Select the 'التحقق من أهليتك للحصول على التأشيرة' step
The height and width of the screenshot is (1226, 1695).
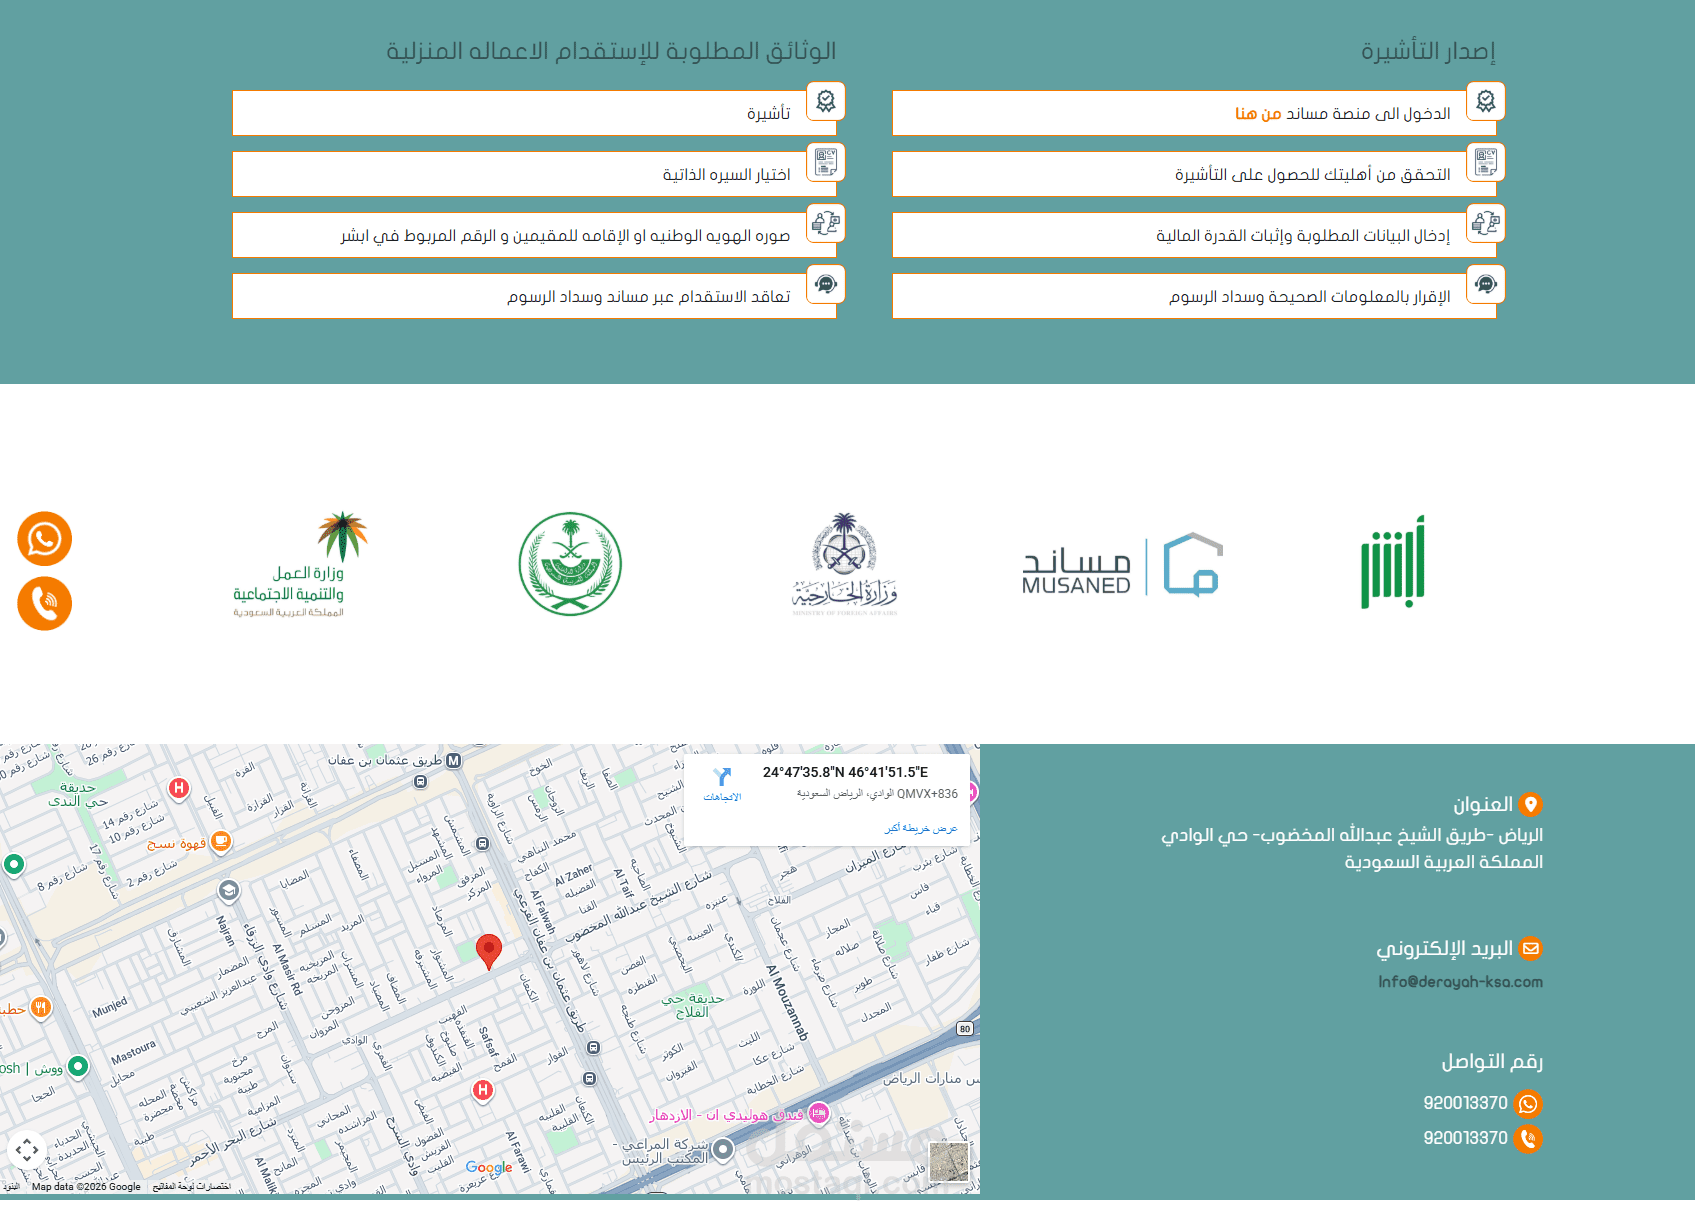pyautogui.click(x=1194, y=174)
